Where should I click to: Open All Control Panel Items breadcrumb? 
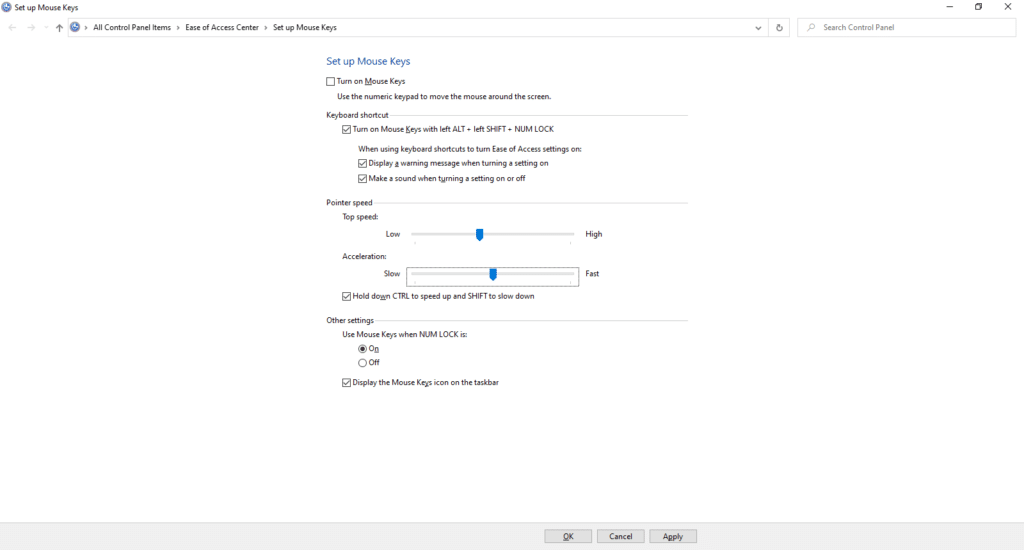tap(132, 27)
